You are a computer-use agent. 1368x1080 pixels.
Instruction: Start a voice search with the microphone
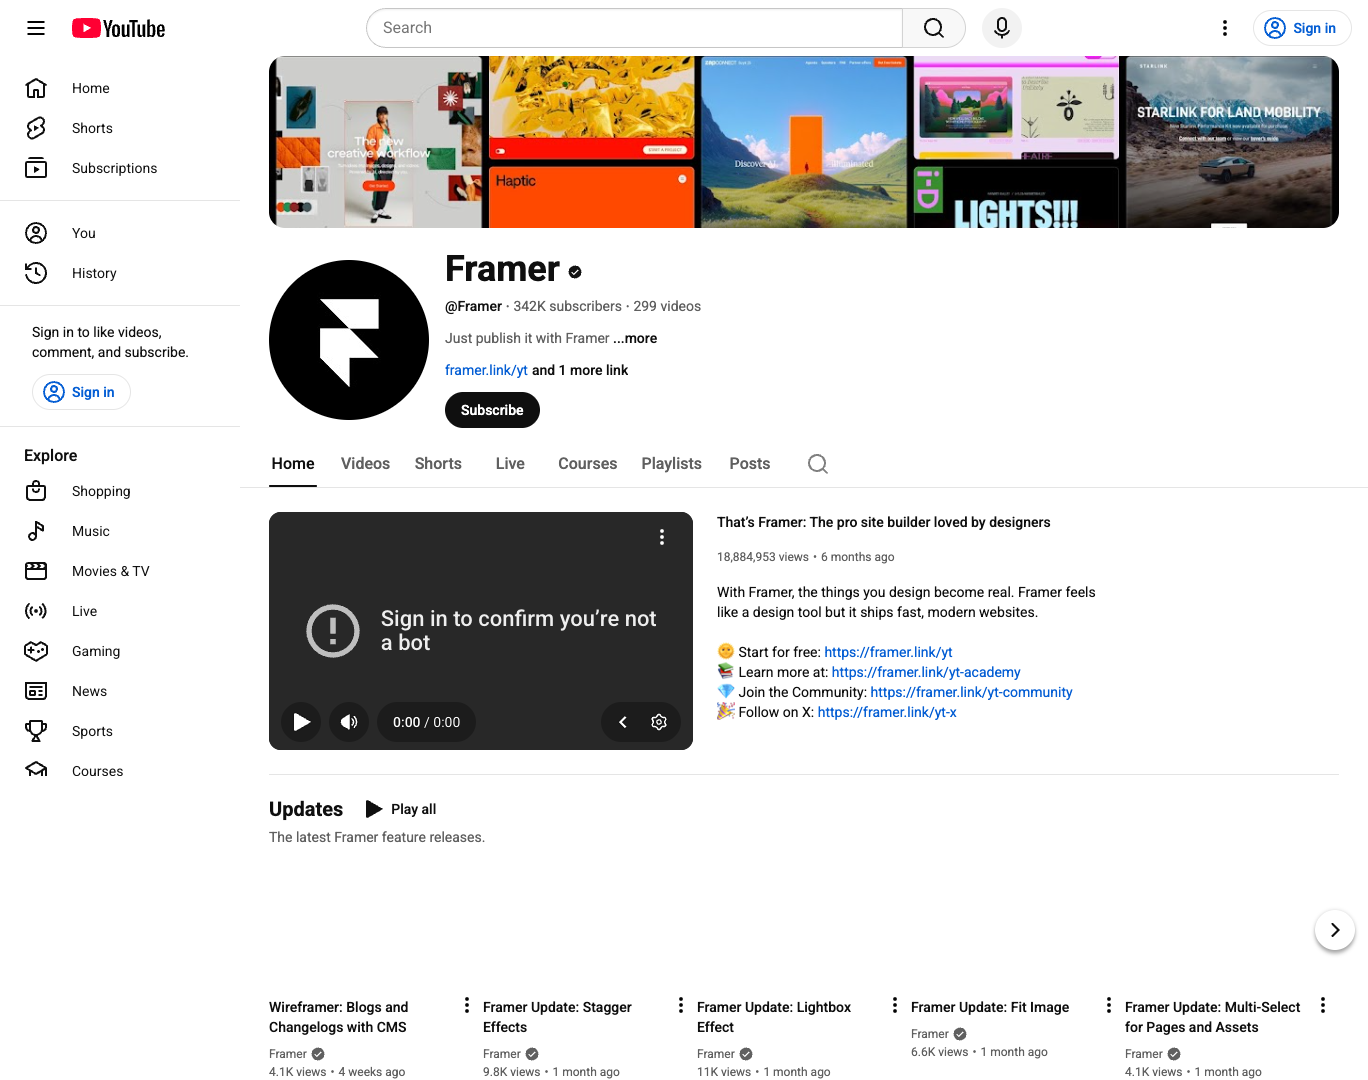click(1001, 27)
